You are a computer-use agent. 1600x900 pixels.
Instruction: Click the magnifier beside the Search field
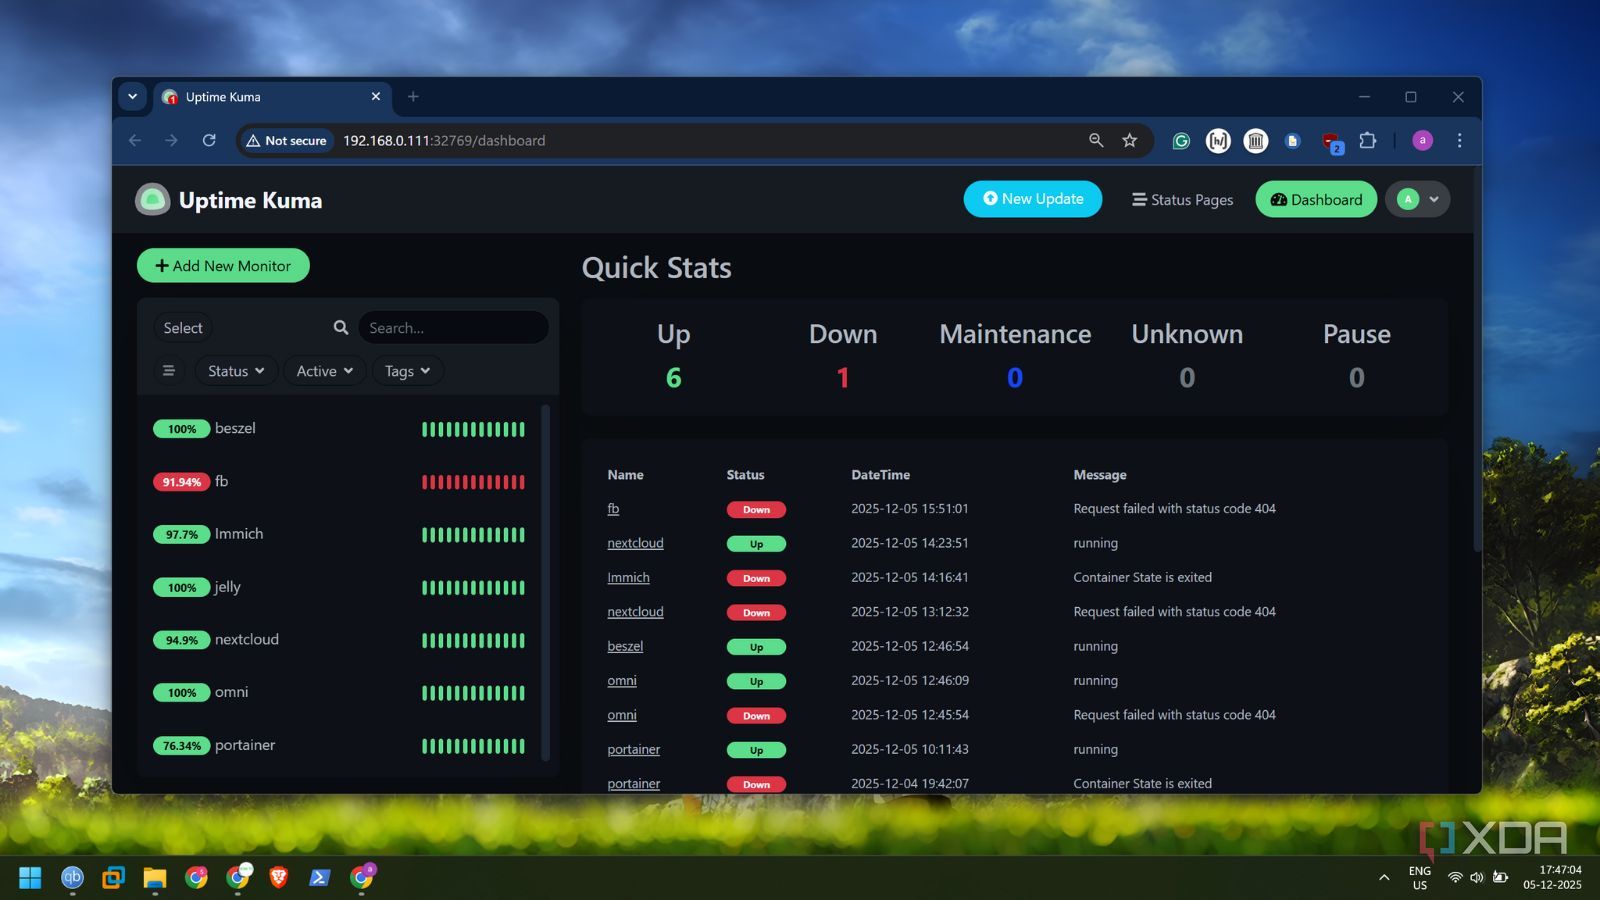click(x=340, y=327)
